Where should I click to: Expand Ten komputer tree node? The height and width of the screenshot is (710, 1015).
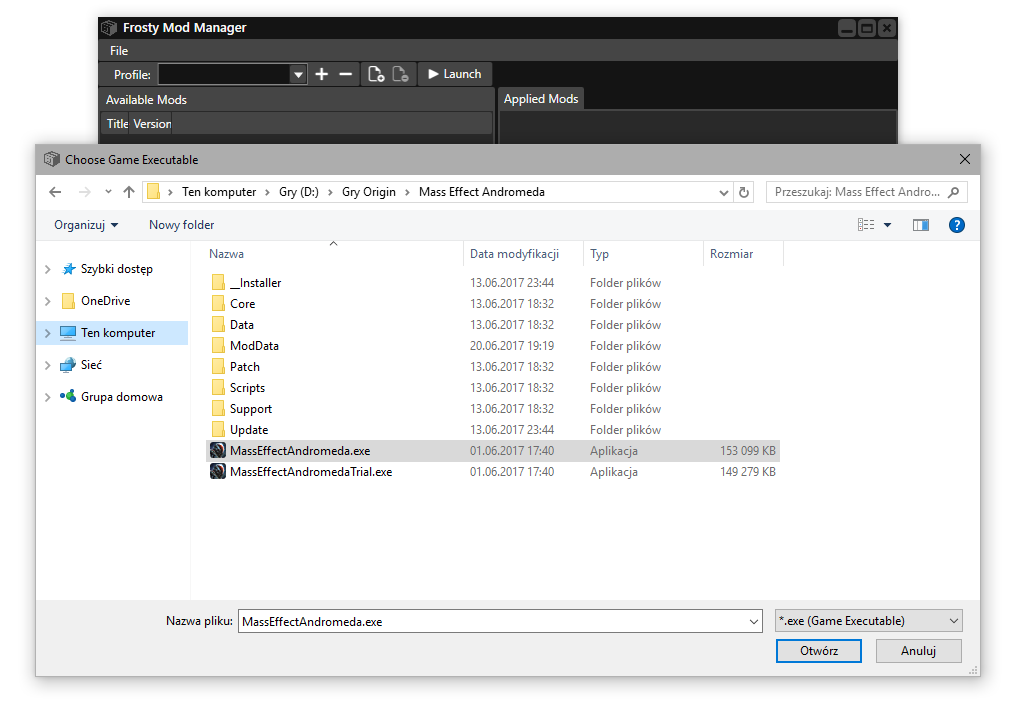click(x=47, y=333)
